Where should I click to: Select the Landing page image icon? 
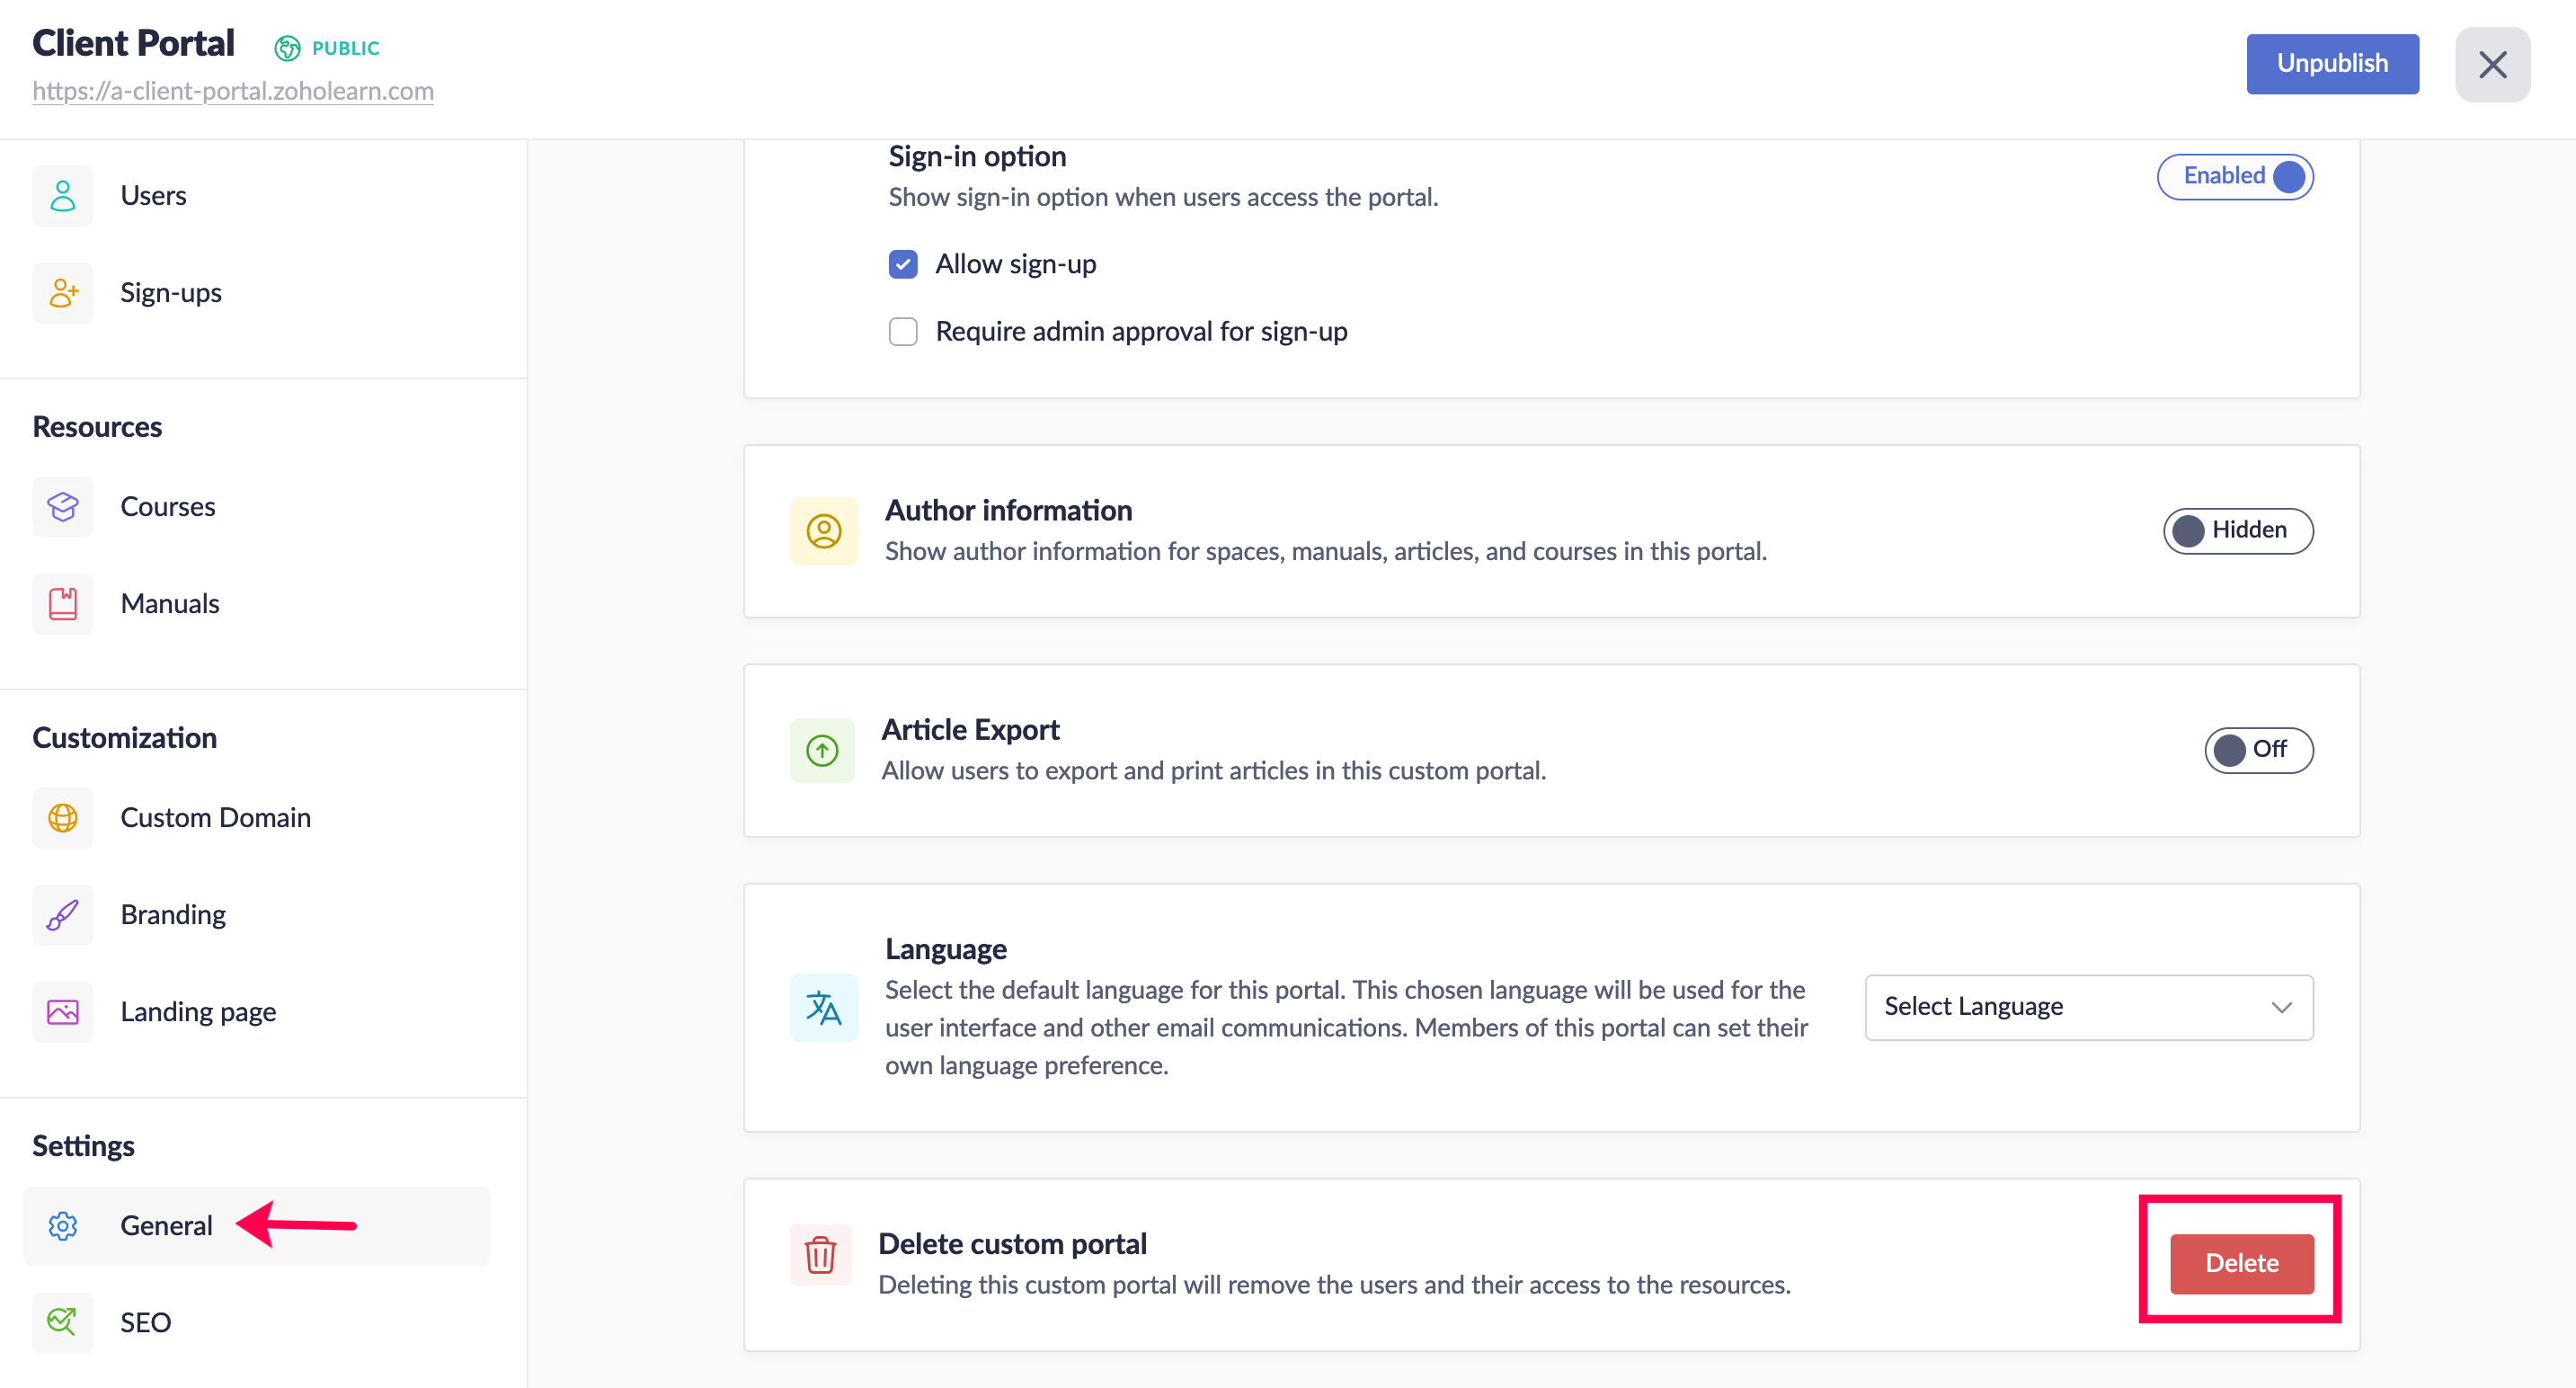[63, 1011]
